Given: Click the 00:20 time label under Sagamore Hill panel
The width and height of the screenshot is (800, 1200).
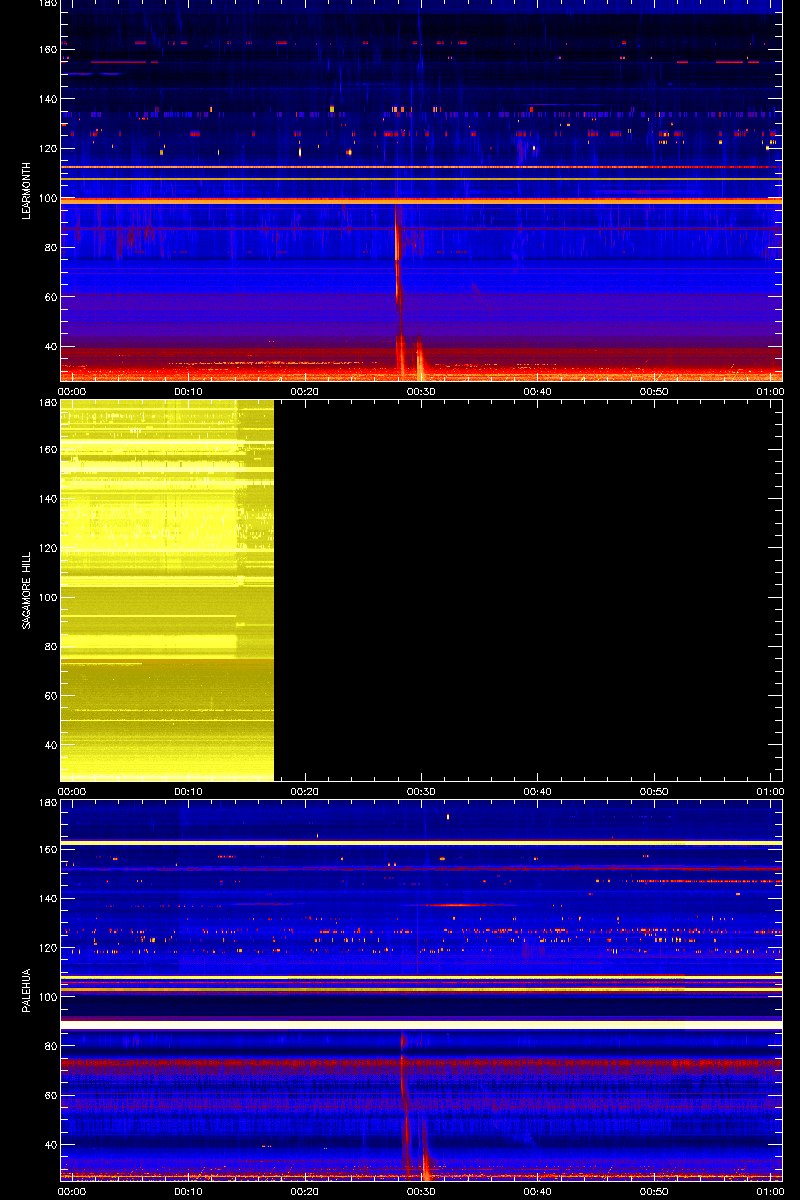Looking at the screenshot, I should [305, 791].
